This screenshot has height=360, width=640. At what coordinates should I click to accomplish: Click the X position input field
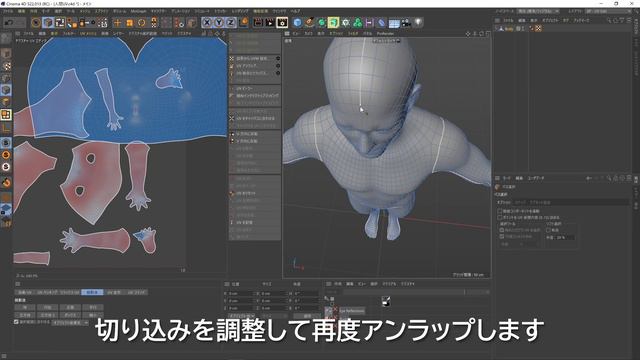(x=240, y=293)
